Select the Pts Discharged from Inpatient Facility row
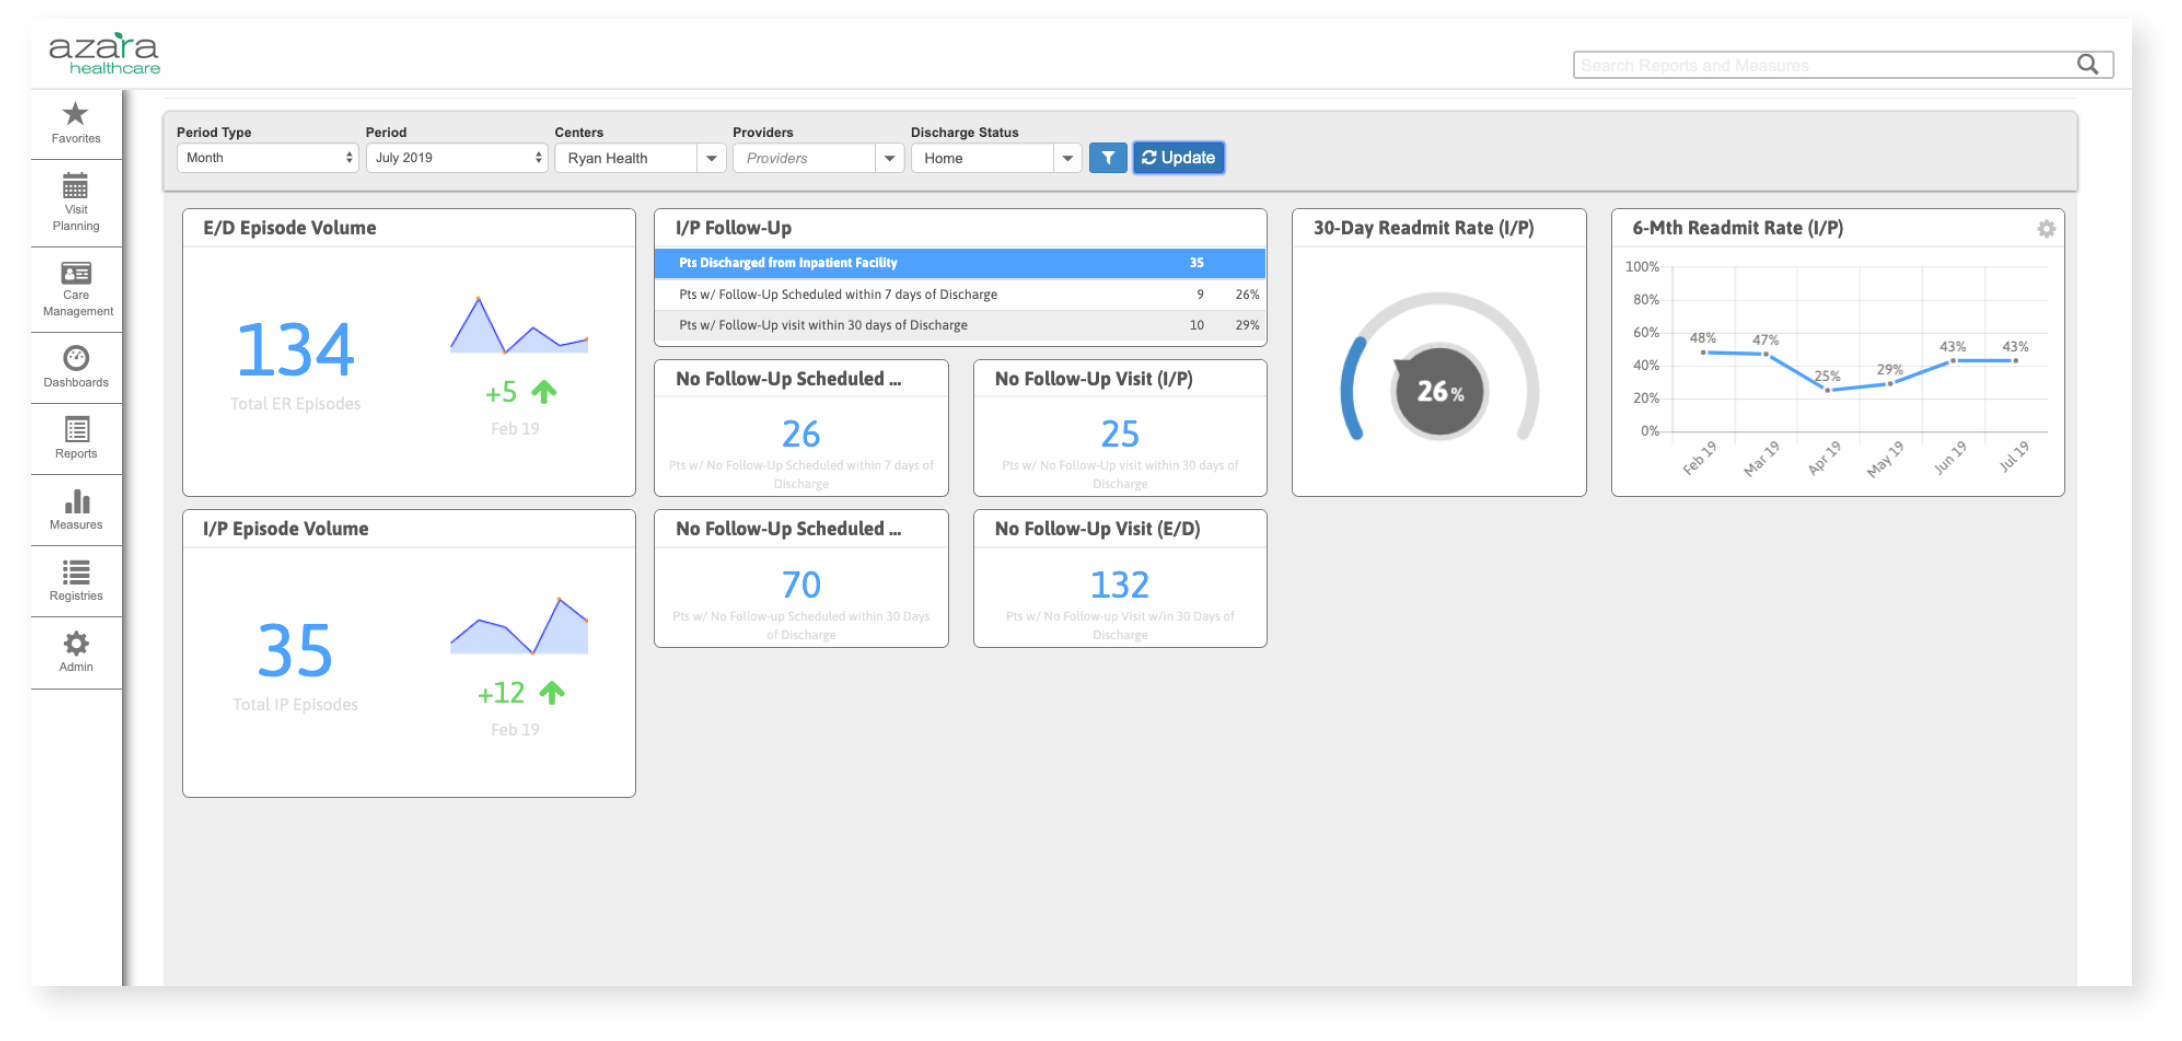The image size is (2182, 1041). pos(959,263)
